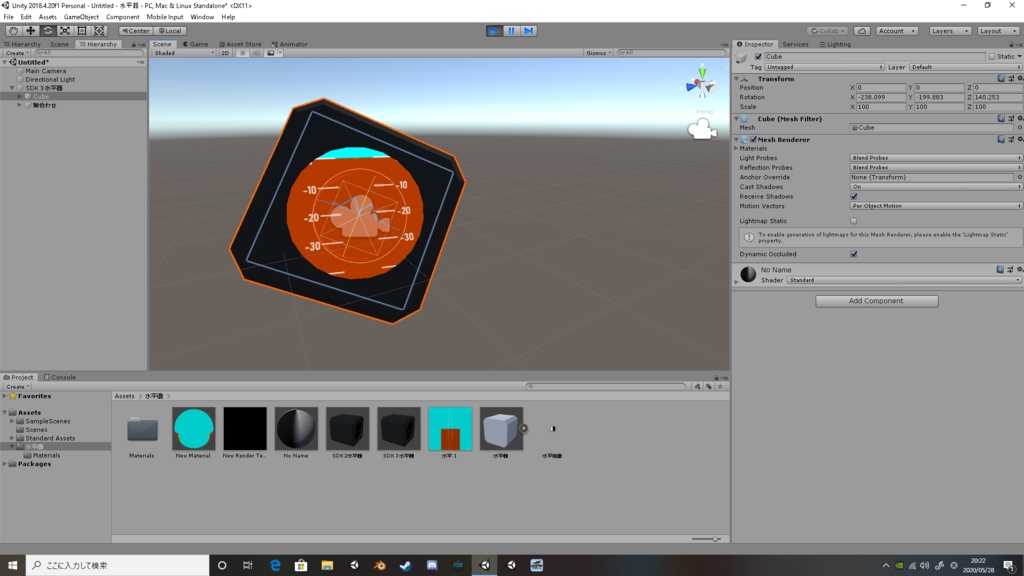Viewport: 1024px width, 576px height.
Task: Open the Gizmos dropdown
Action: (x=598, y=53)
